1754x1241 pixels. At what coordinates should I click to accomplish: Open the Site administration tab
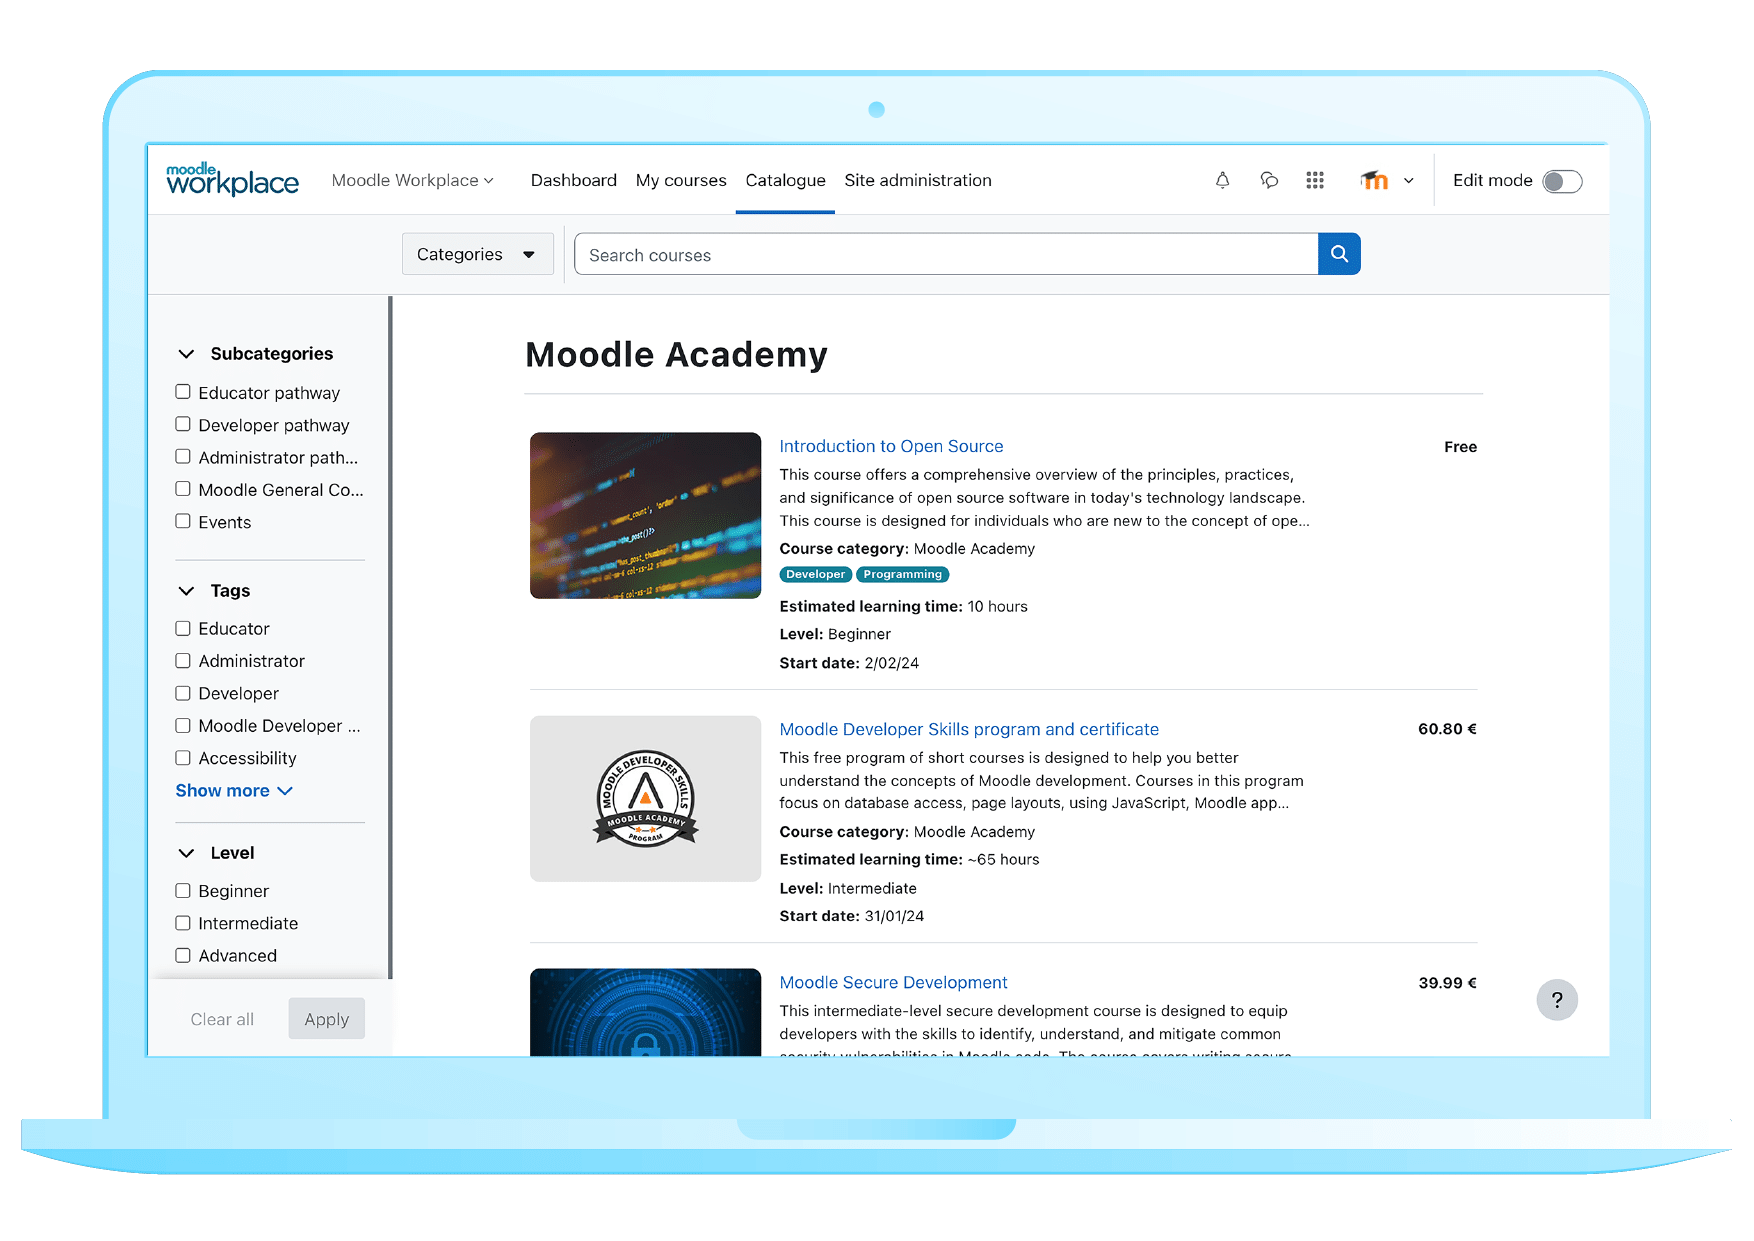917,180
